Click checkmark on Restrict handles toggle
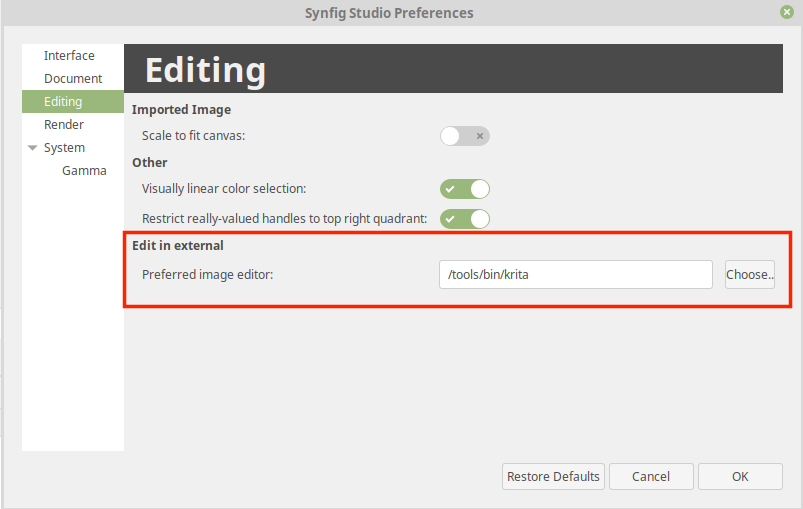Viewport: 803px width, 509px height. 450,220
